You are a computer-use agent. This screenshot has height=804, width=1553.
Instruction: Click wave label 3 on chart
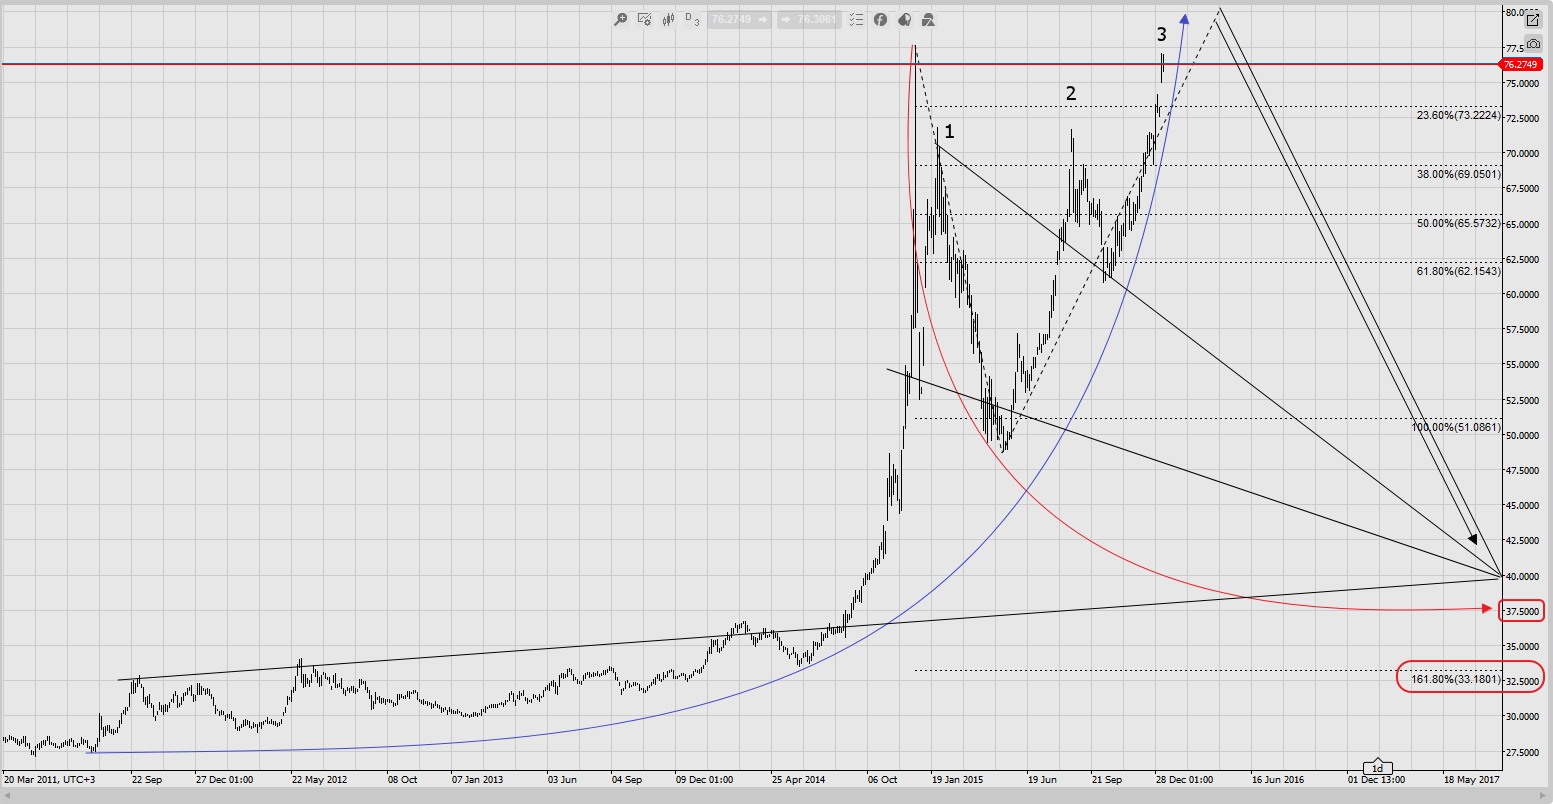click(x=1162, y=35)
